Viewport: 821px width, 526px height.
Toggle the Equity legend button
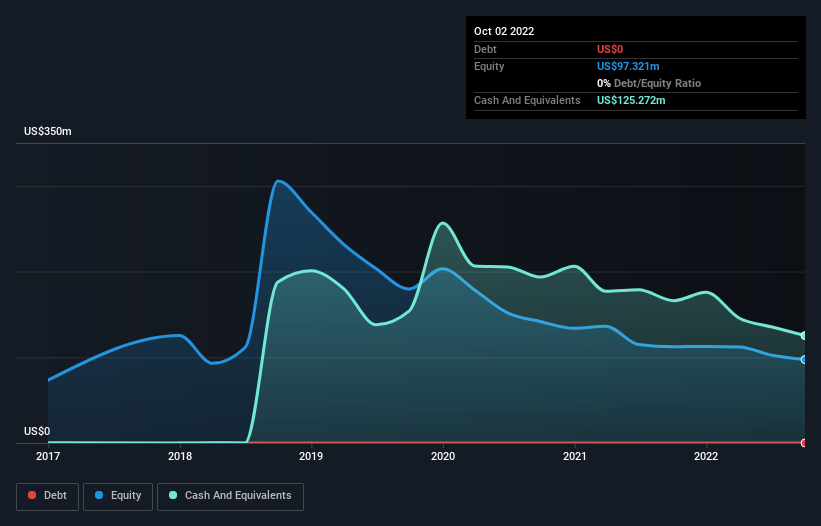pyautogui.click(x=118, y=496)
